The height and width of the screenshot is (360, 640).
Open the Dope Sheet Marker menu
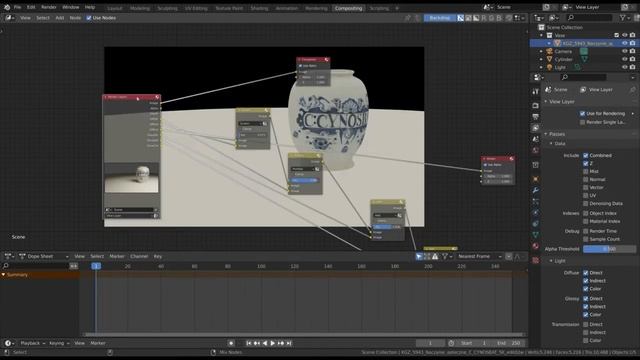pyautogui.click(x=117, y=256)
